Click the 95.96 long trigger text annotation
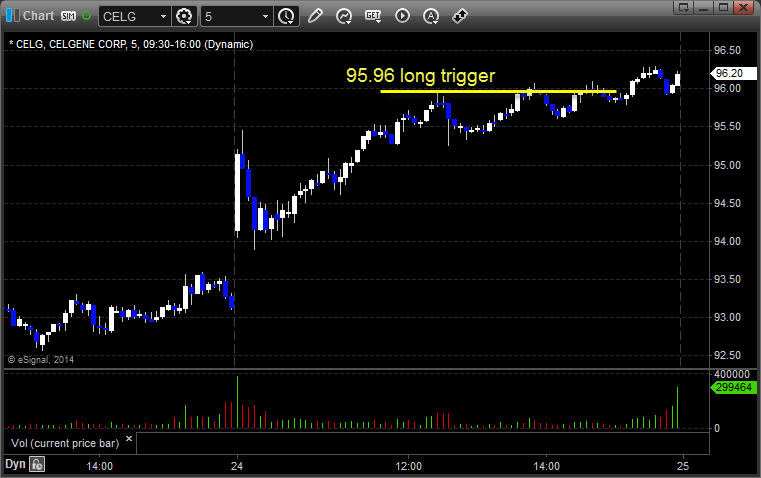Viewport: 761px width, 478px height. point(420,76)
